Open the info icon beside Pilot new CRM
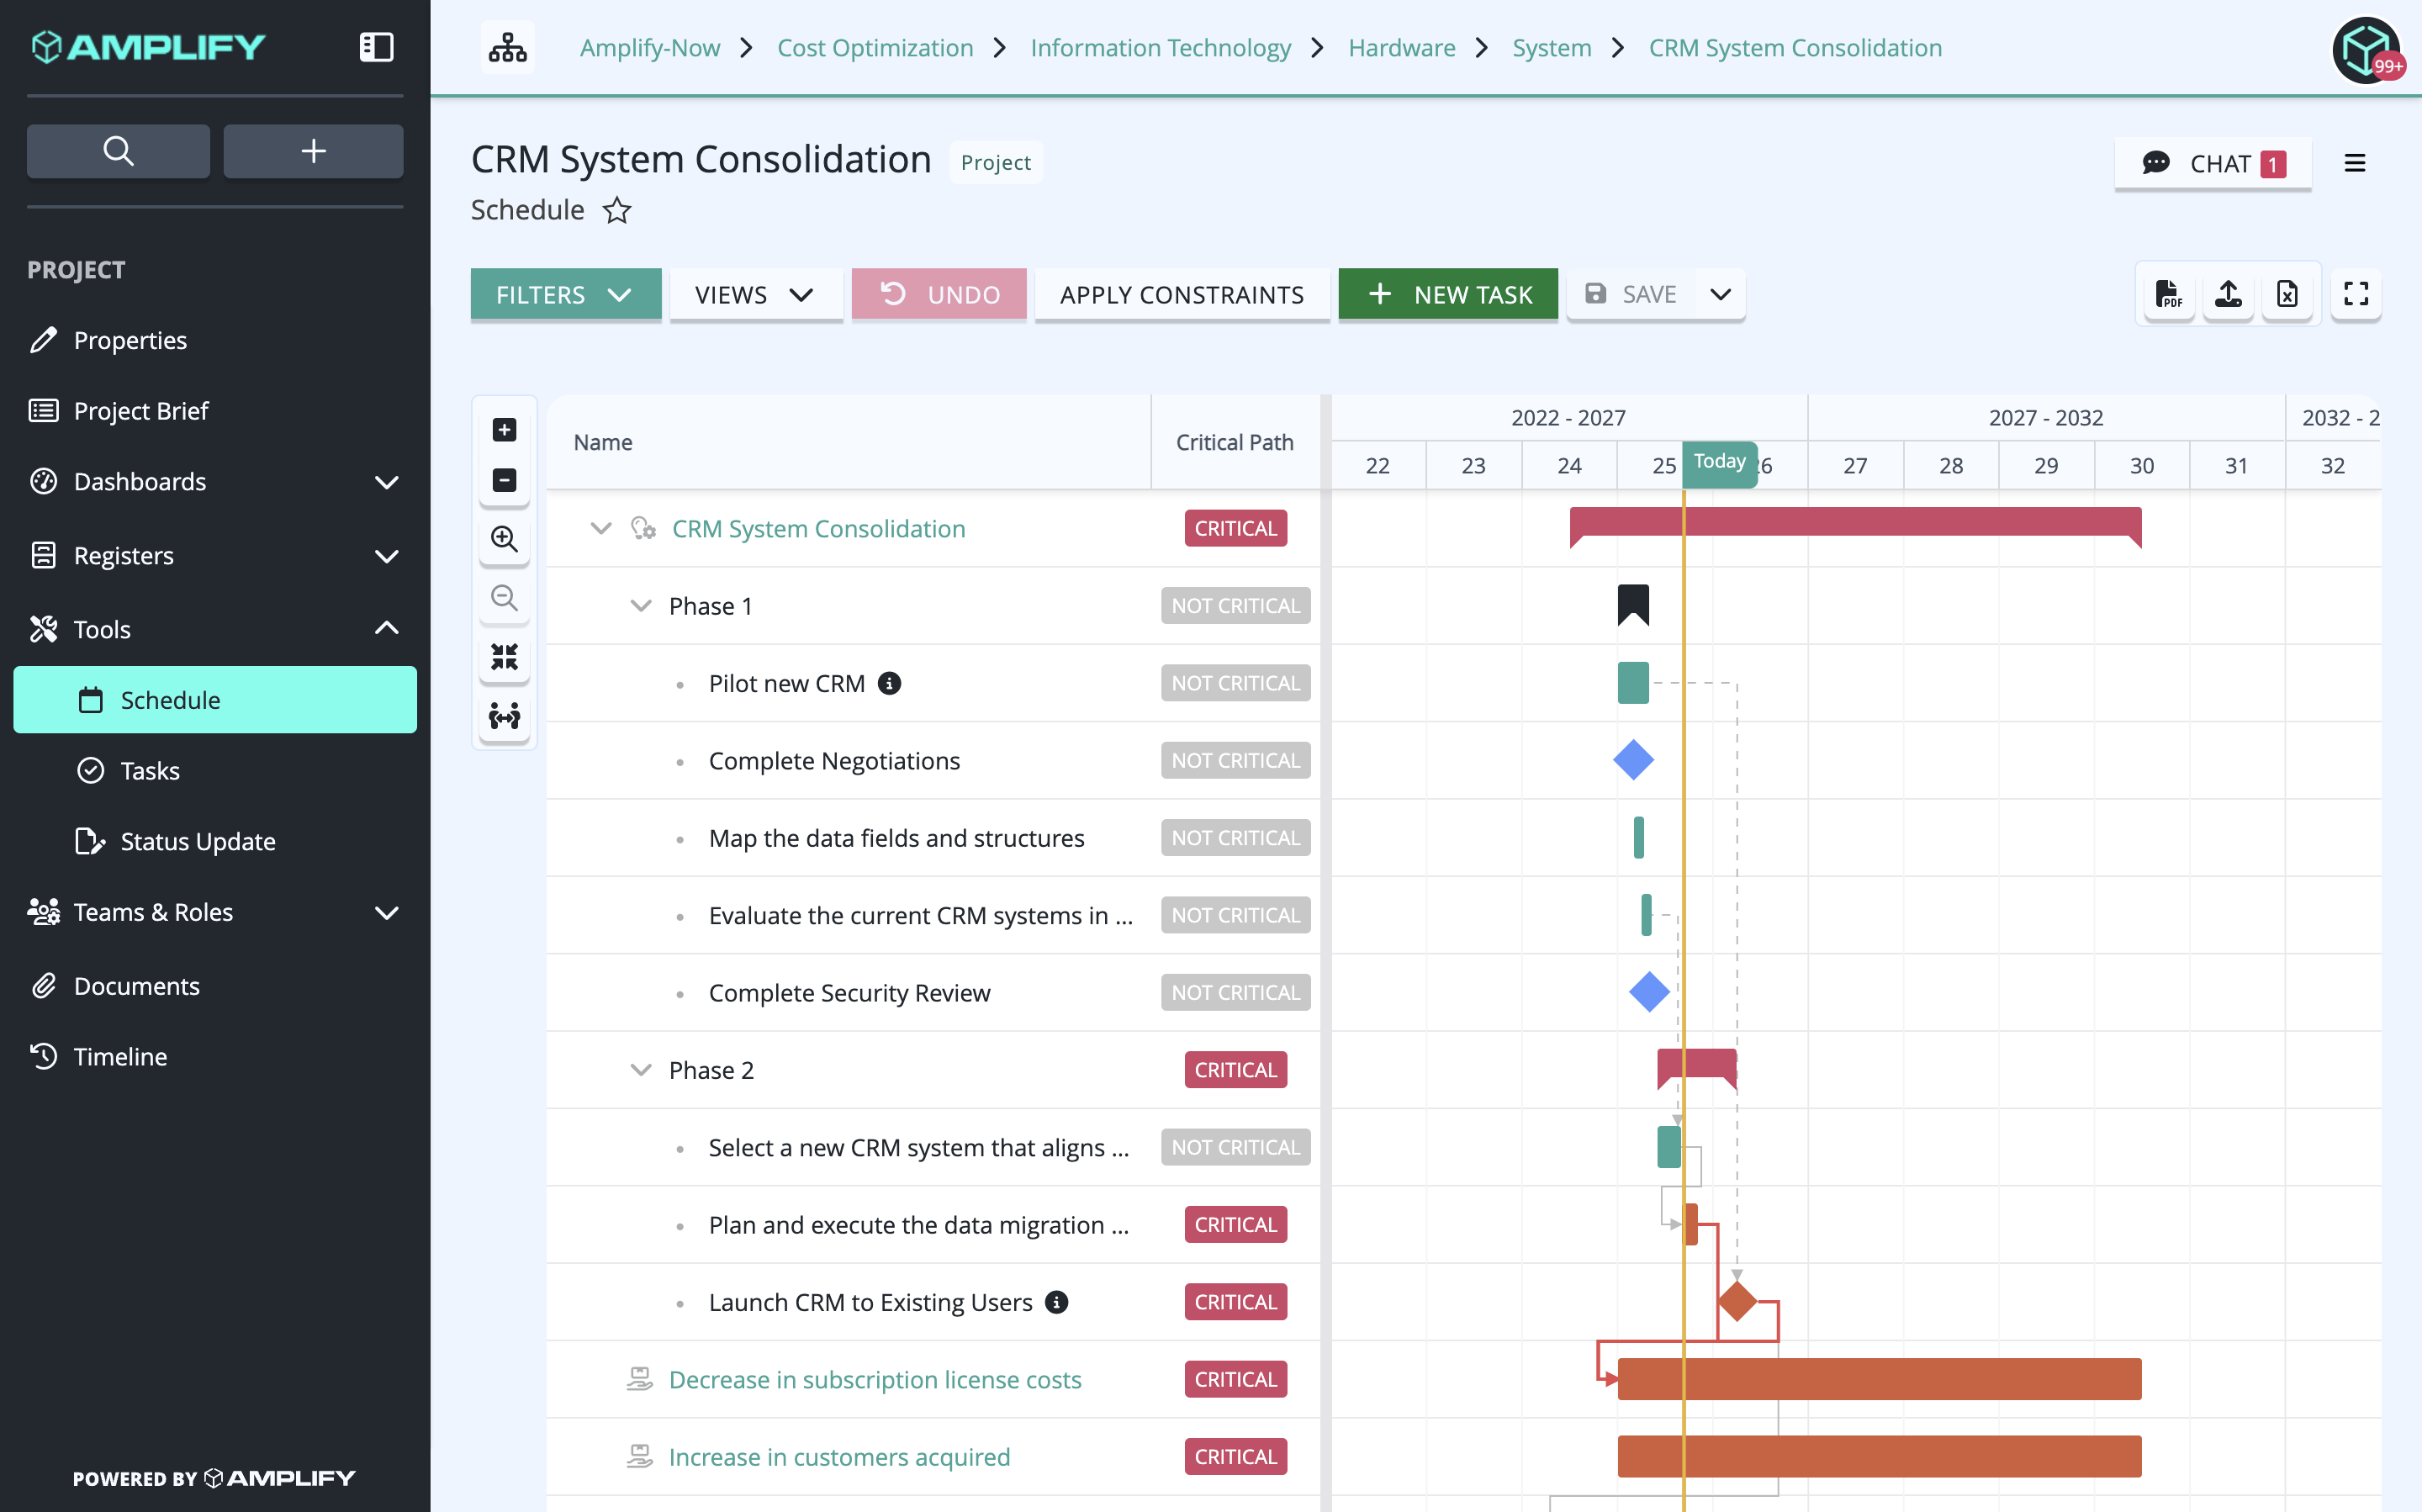Screen dimensions: 2422x1512 889,683
